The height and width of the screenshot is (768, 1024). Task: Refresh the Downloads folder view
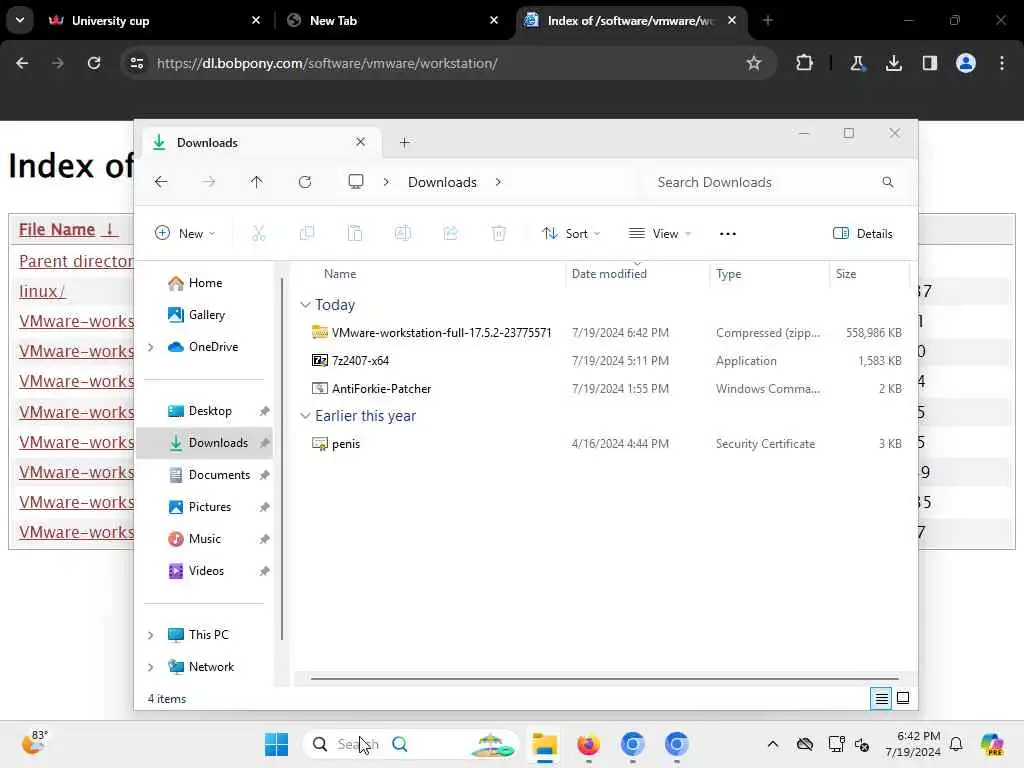tap(305, 182)
